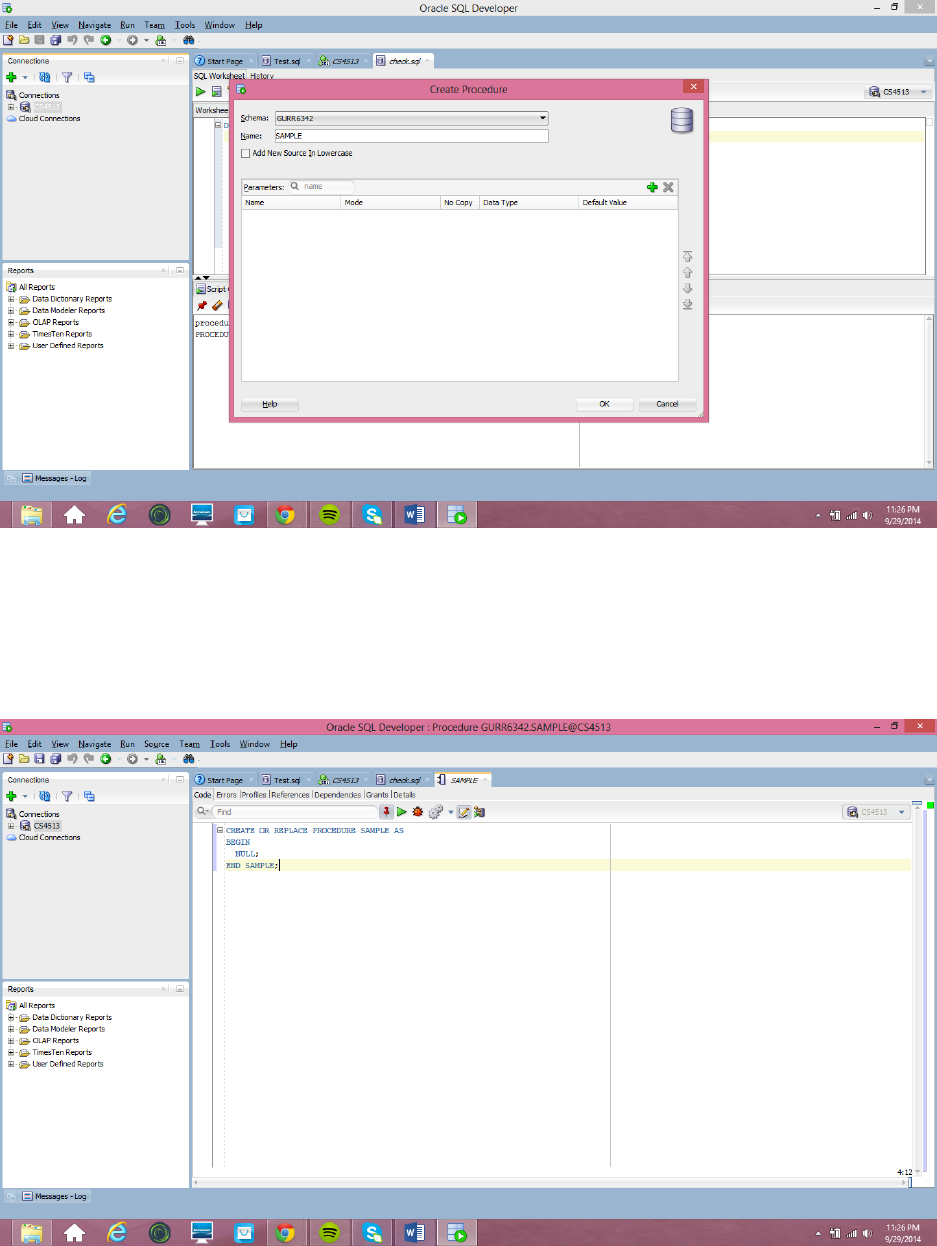Expand Data Dictionary Reports in SAMPLE window

[11, 1018]
